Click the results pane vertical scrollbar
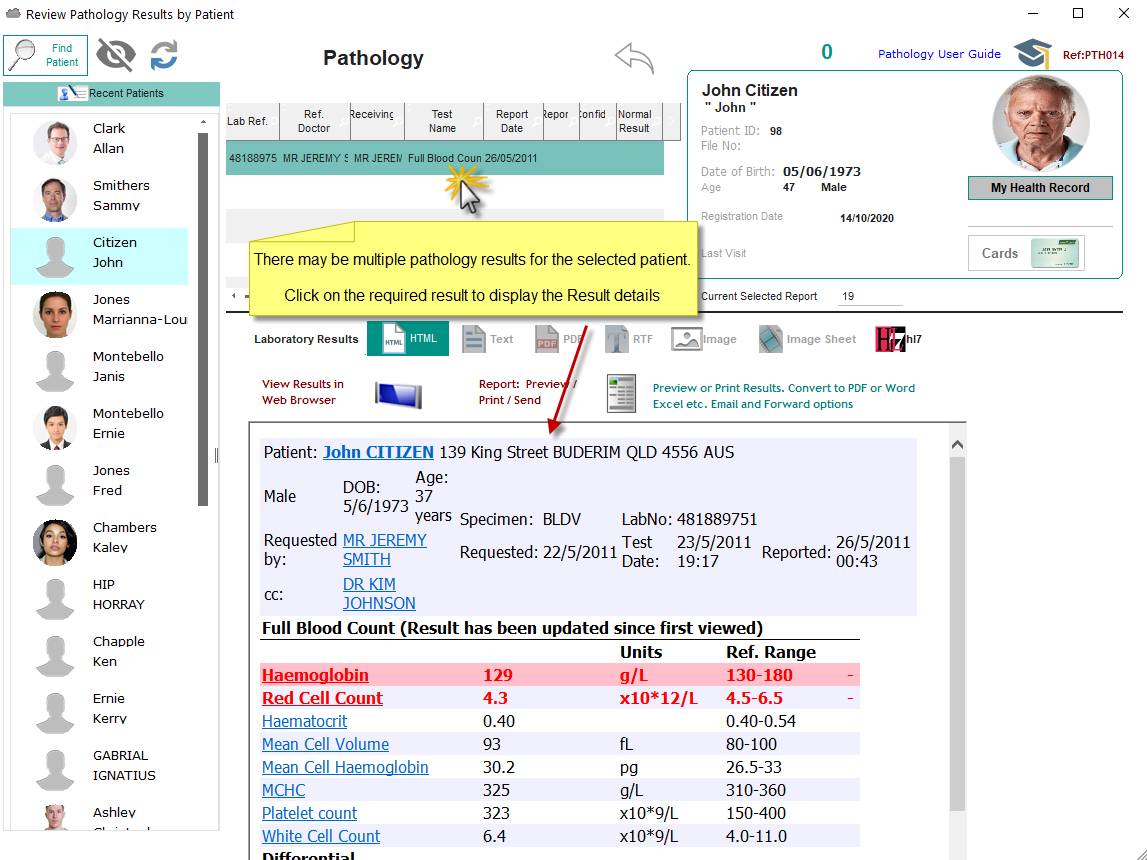The height and width of the screenshot is (860, 1147). tap(957, 633)
